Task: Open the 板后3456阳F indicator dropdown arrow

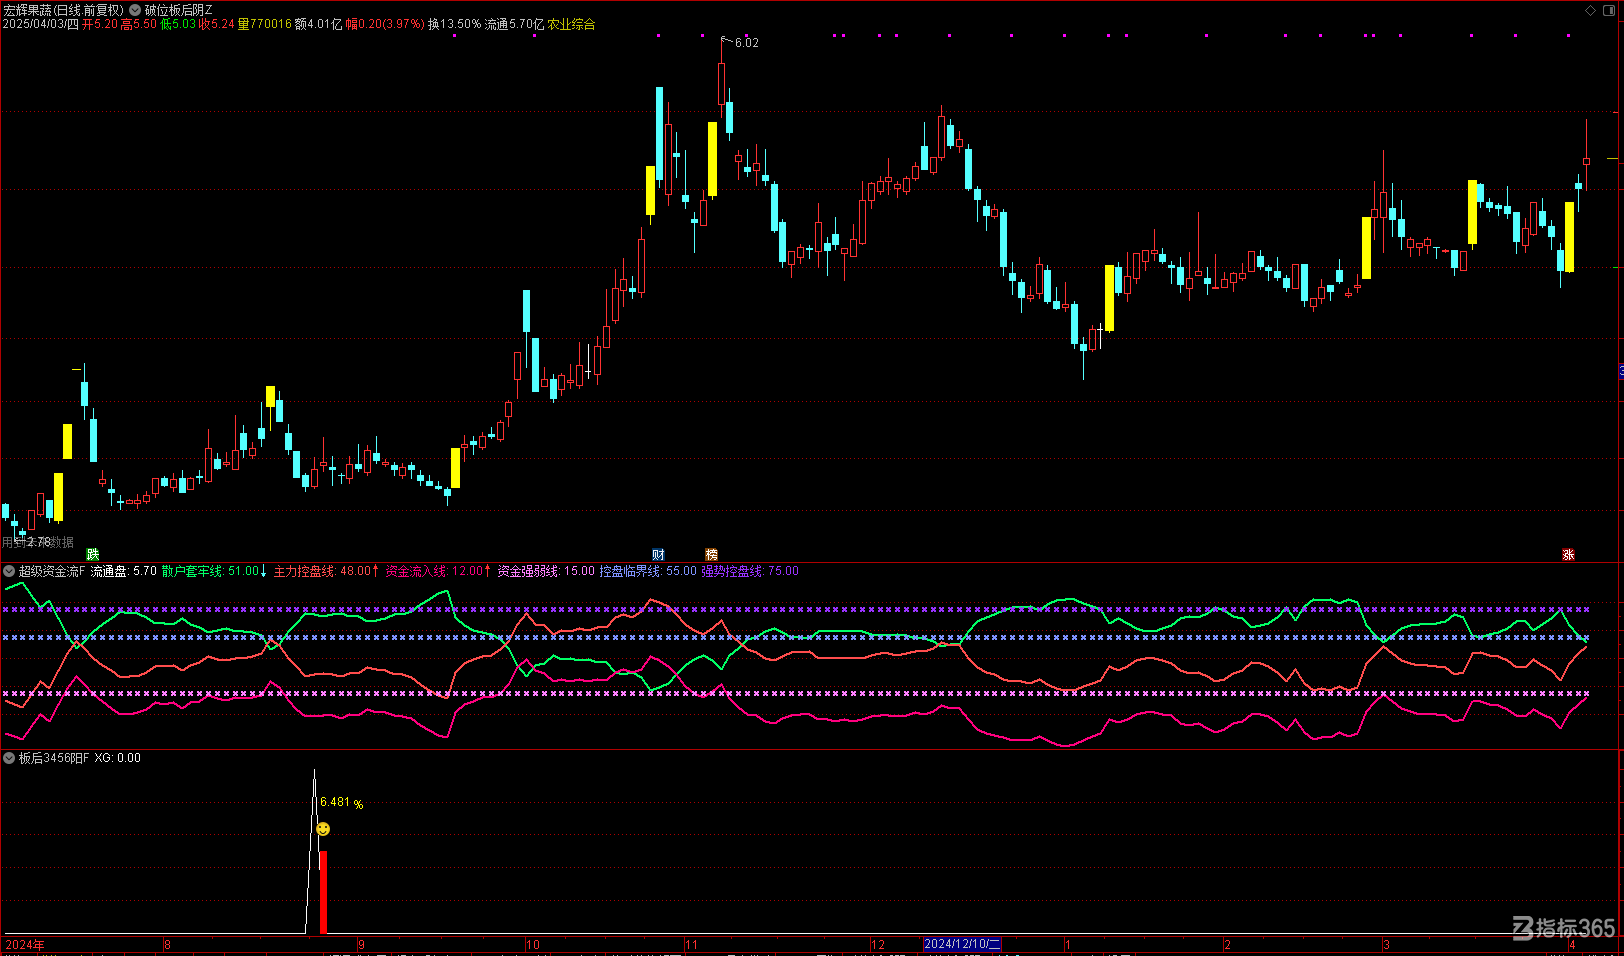Action: coord(9,758)
